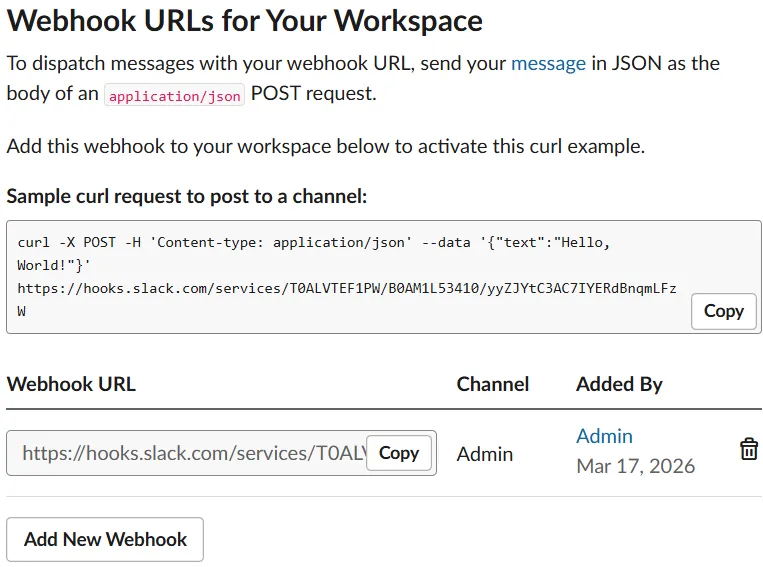Screen dimensions: 763x567
Task: Copy the sample curl request
Action: [x=724, y=311]
